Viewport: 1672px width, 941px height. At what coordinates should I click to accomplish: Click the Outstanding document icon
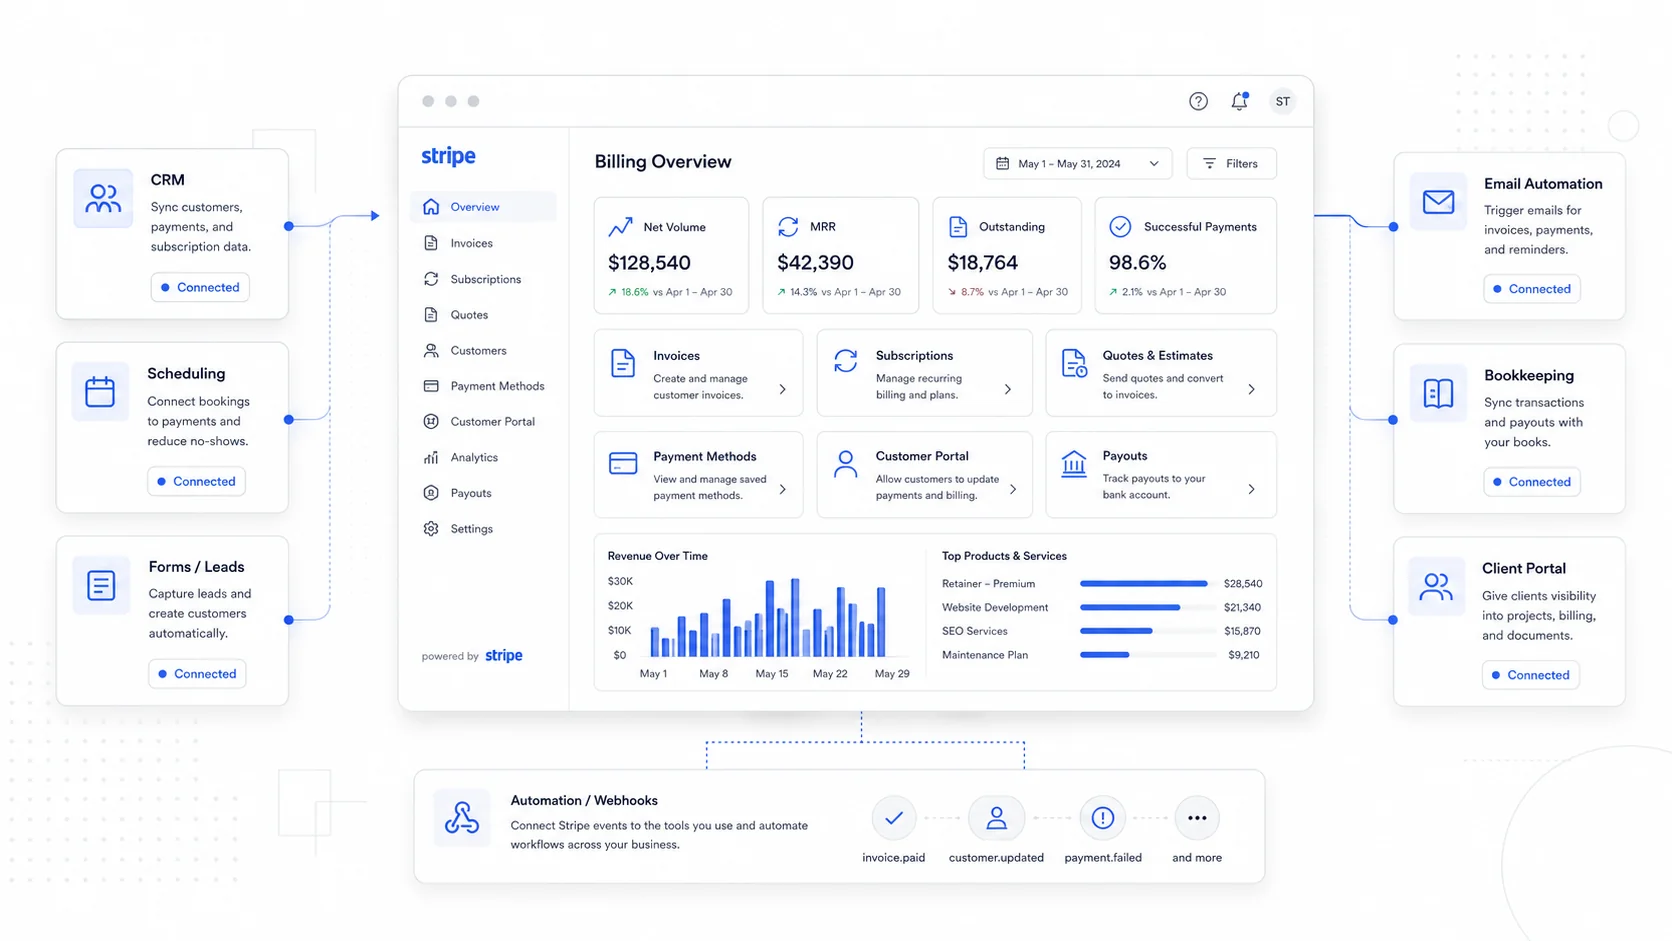tap(958, 227)
